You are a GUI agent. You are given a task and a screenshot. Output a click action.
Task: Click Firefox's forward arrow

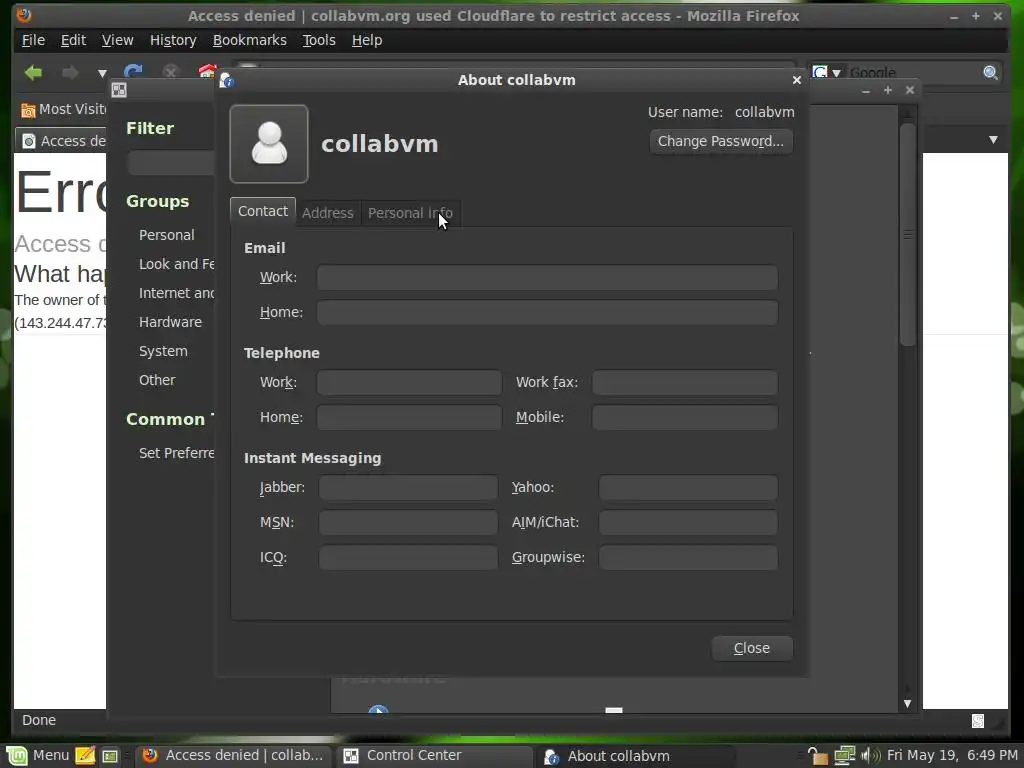(70, 72)
